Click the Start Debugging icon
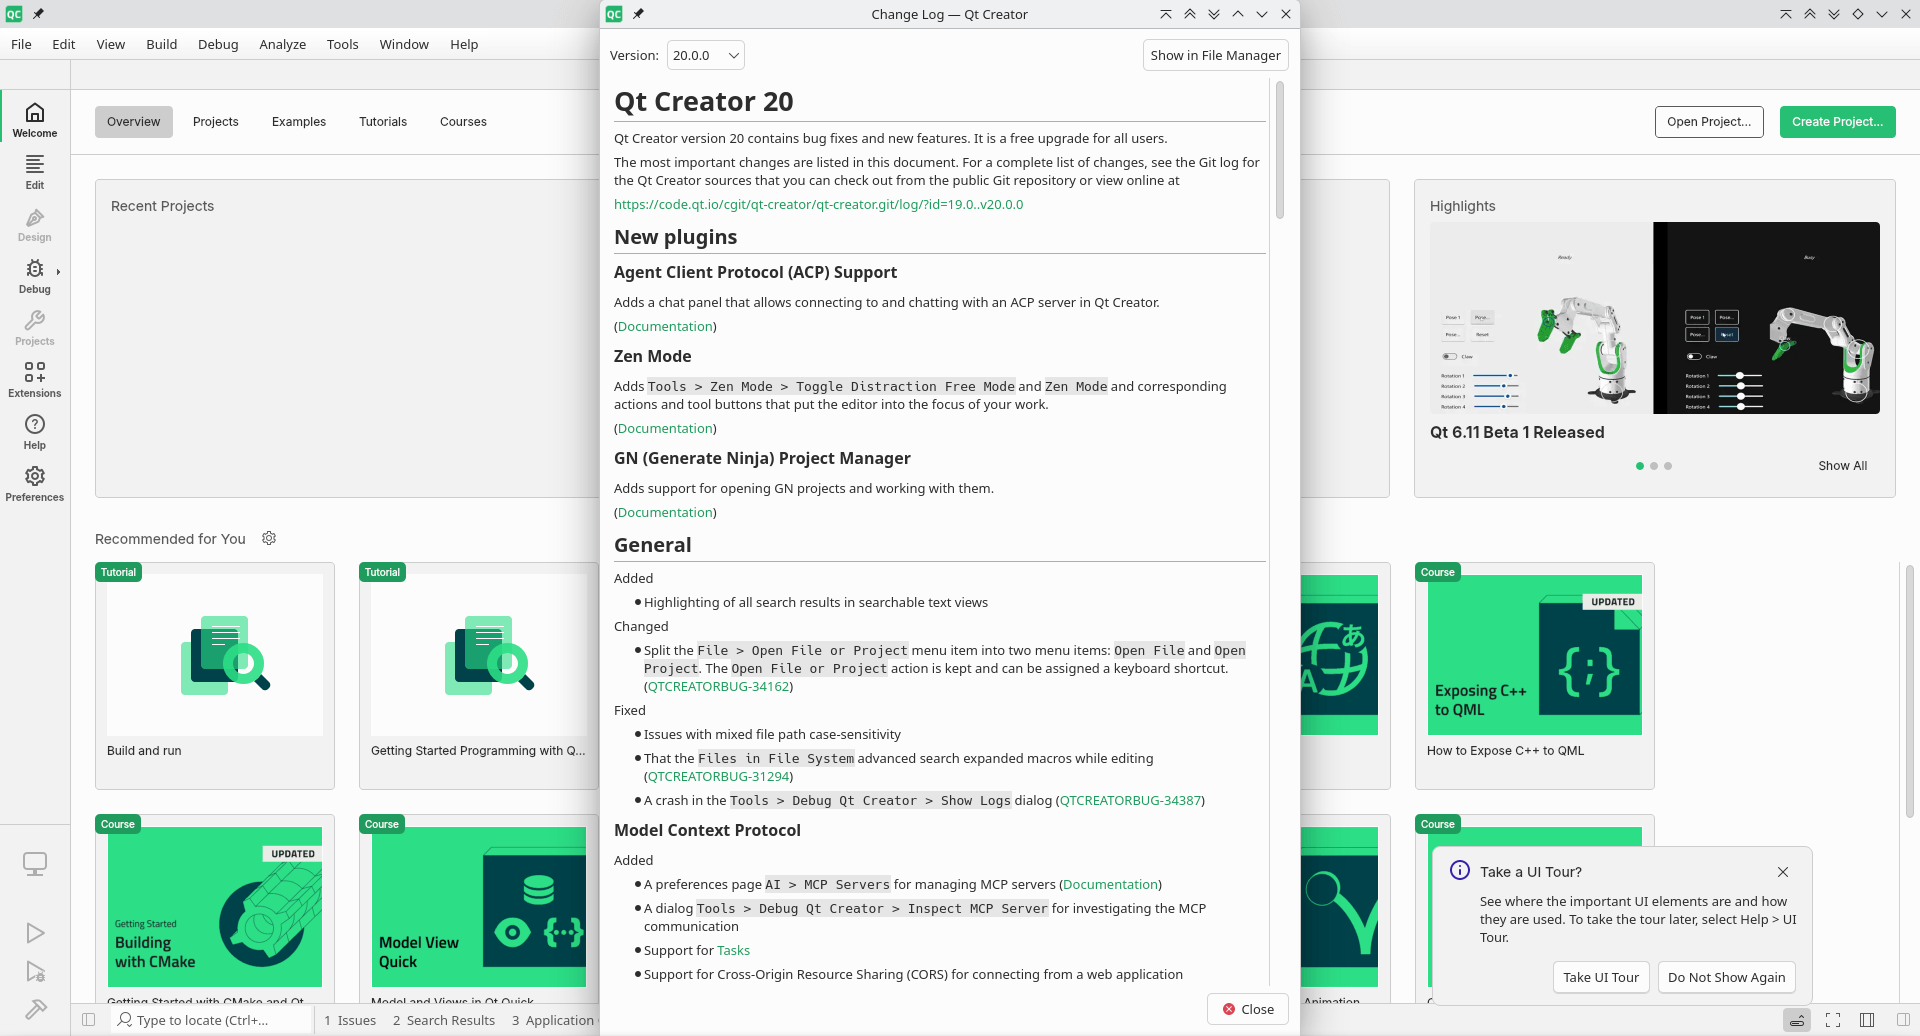This screenshot has width=1920, height=1036. point(35,971)
